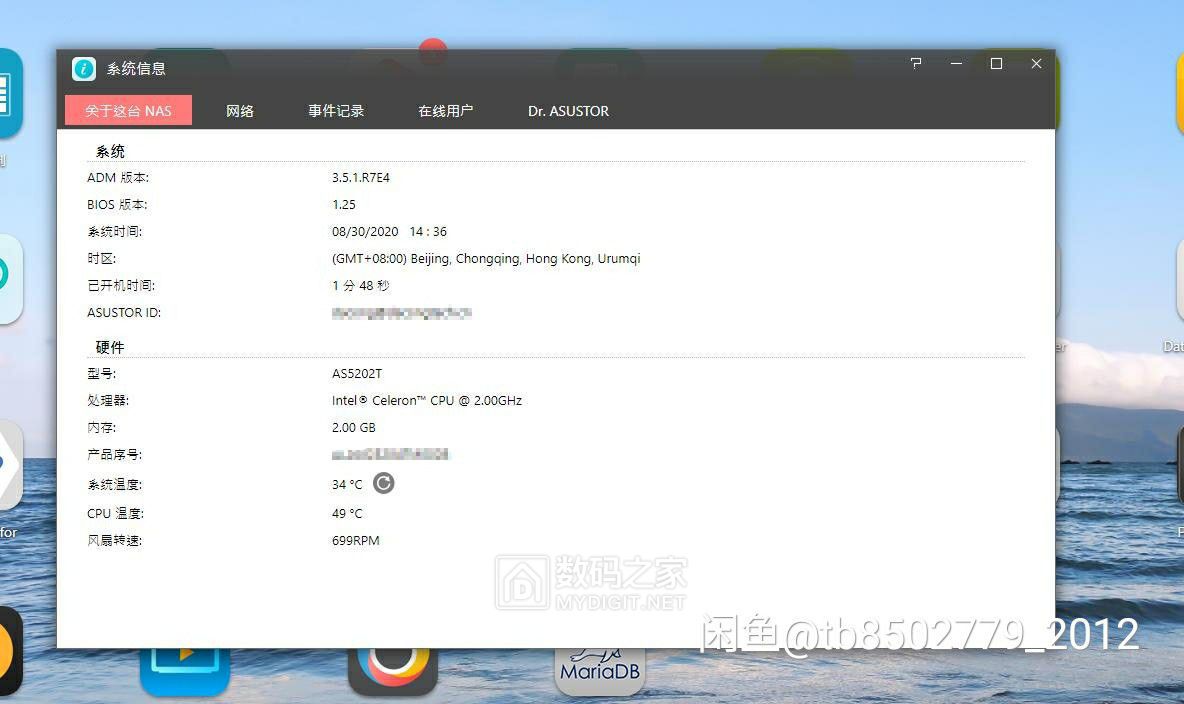Viewport: 1184px width, 704px height.
Task: Click the BIOS 版本 label
Action: click(x=117, y=205)
